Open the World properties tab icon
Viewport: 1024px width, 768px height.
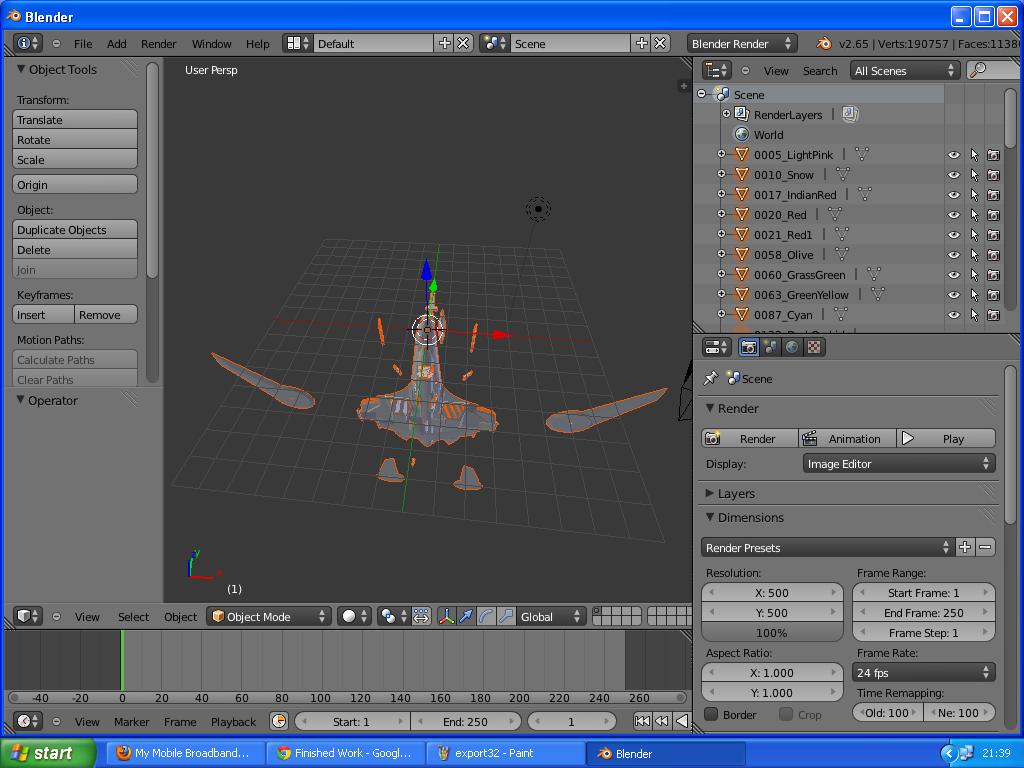click(x=792, y=347)
